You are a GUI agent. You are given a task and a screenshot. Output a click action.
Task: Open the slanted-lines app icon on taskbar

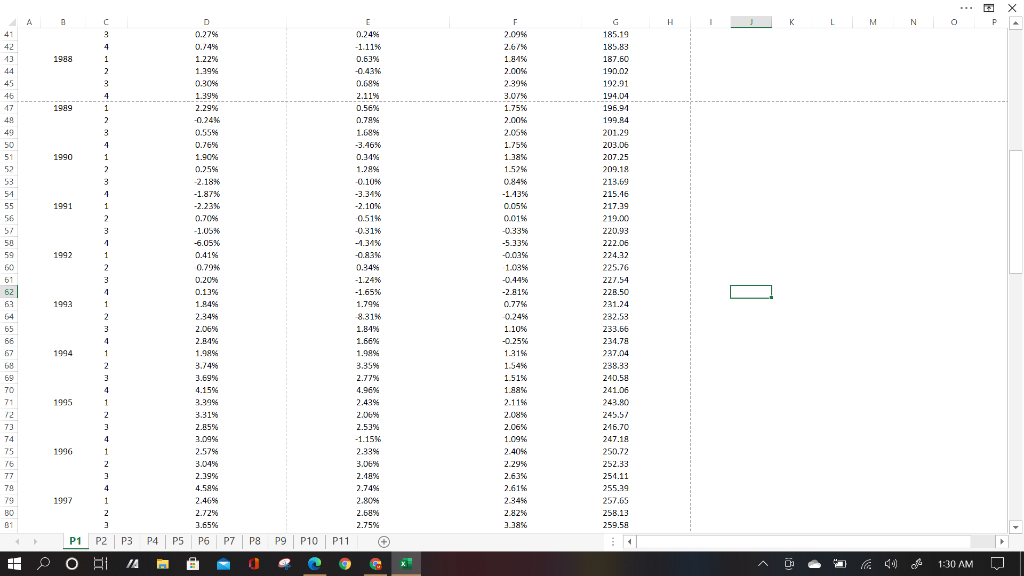133,564
